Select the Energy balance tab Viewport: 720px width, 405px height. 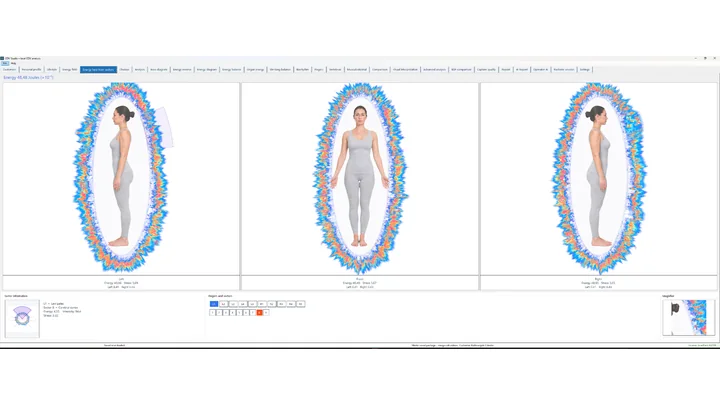click(231, 69)
